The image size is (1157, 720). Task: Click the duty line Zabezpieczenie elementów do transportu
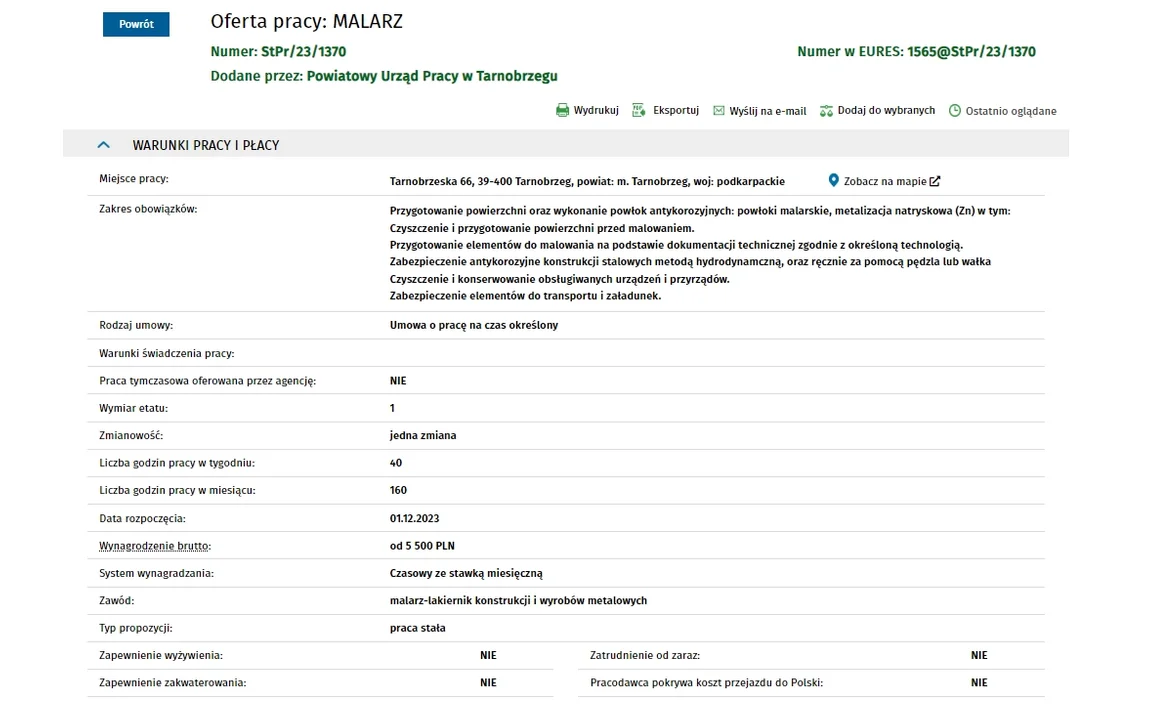coord(525,296)
